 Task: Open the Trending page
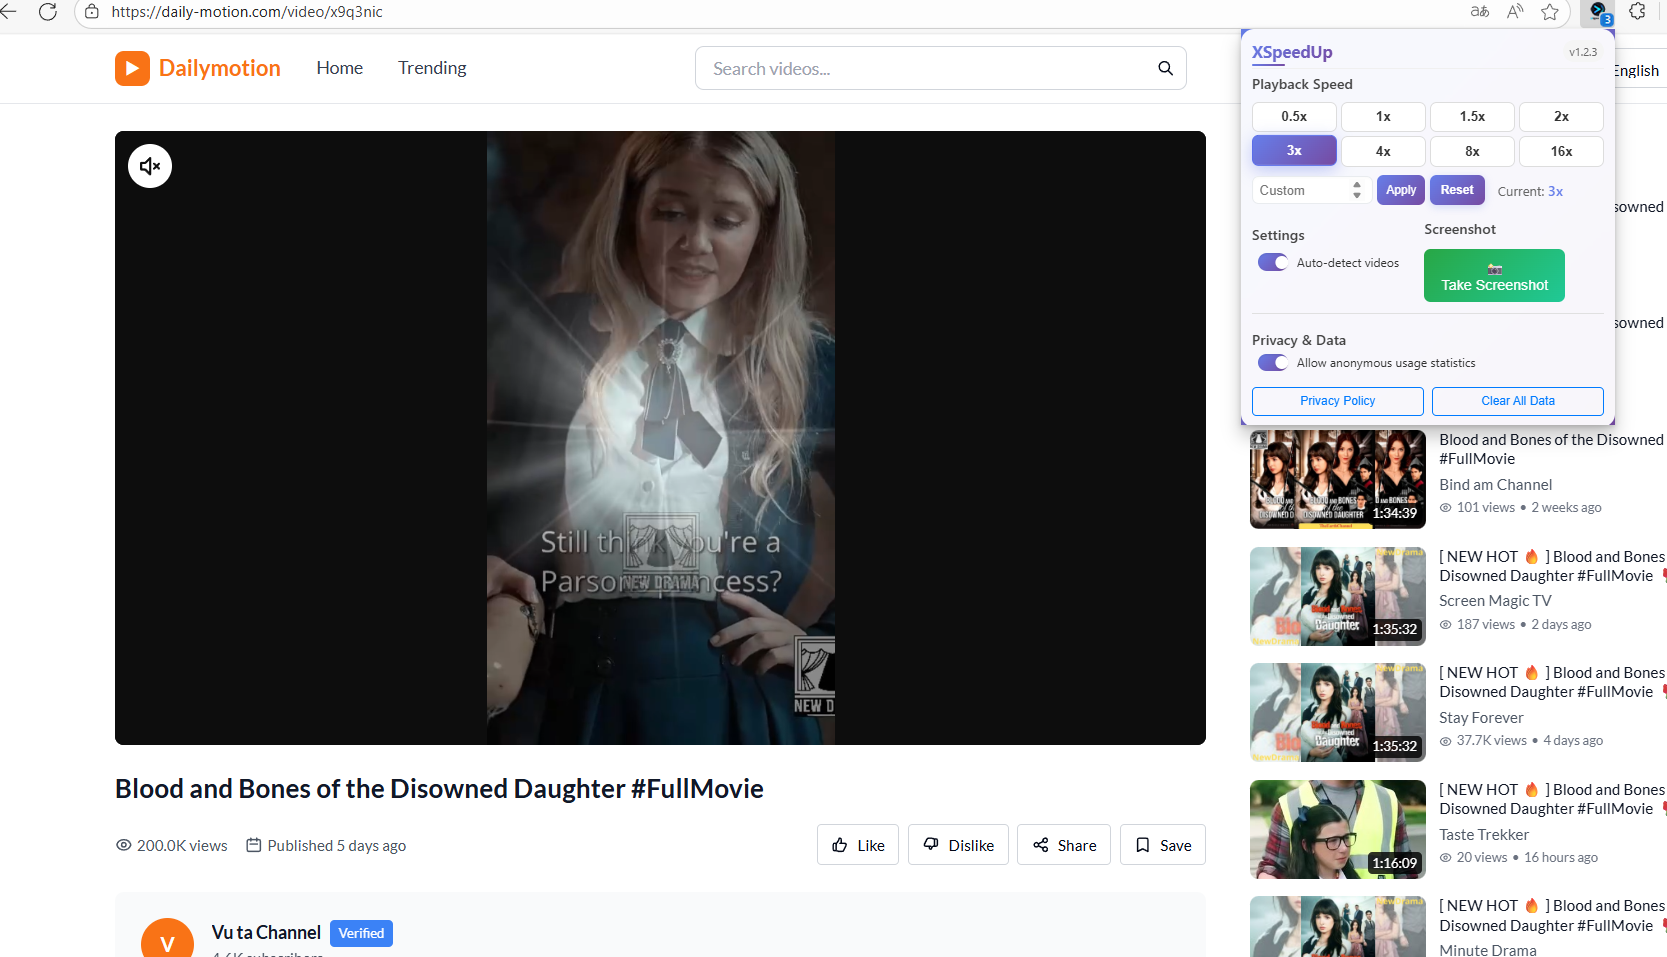point(431,67)
